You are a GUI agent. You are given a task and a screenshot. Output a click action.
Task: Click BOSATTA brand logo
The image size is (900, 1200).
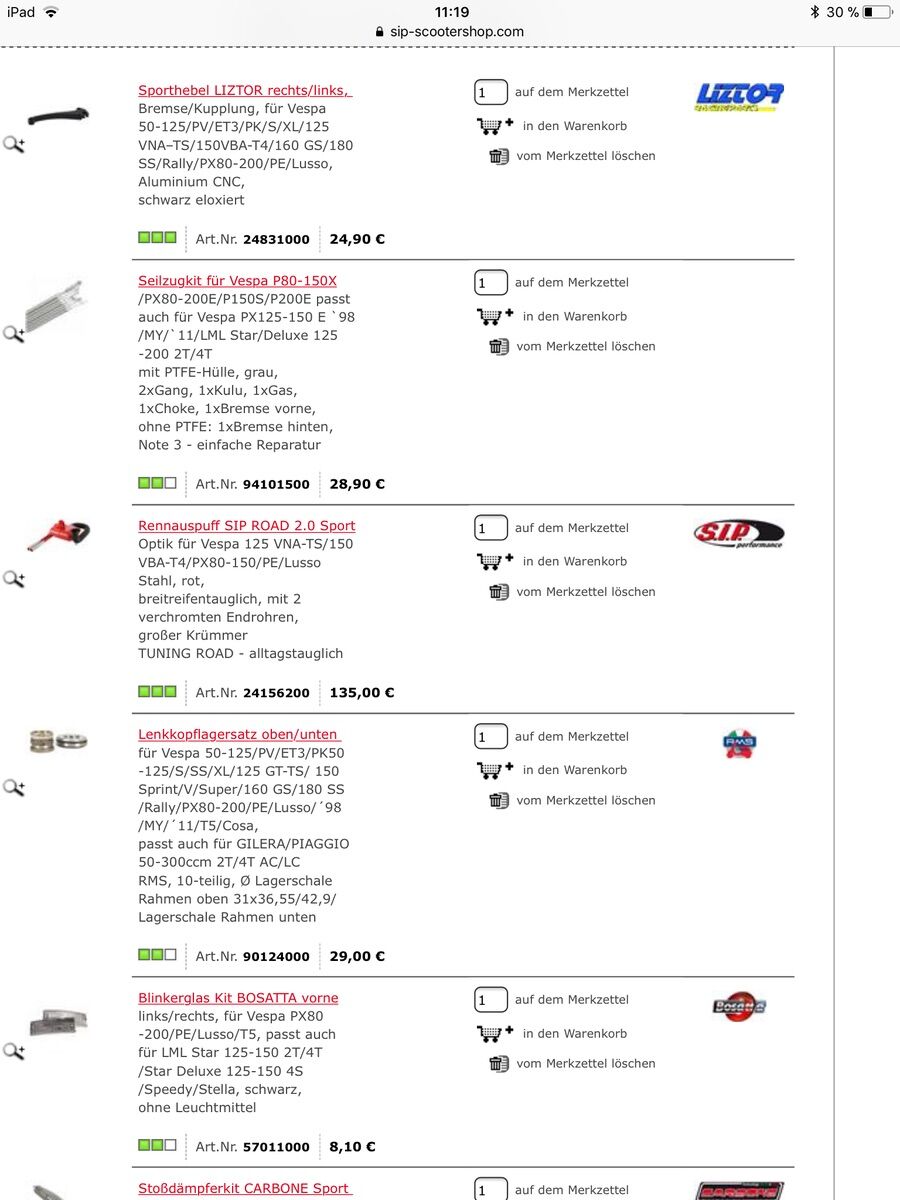click(x=739, y=1006)
